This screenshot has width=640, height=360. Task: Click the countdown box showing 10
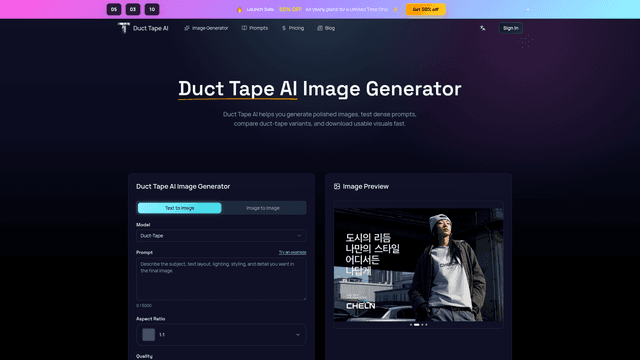coord(152,9)
